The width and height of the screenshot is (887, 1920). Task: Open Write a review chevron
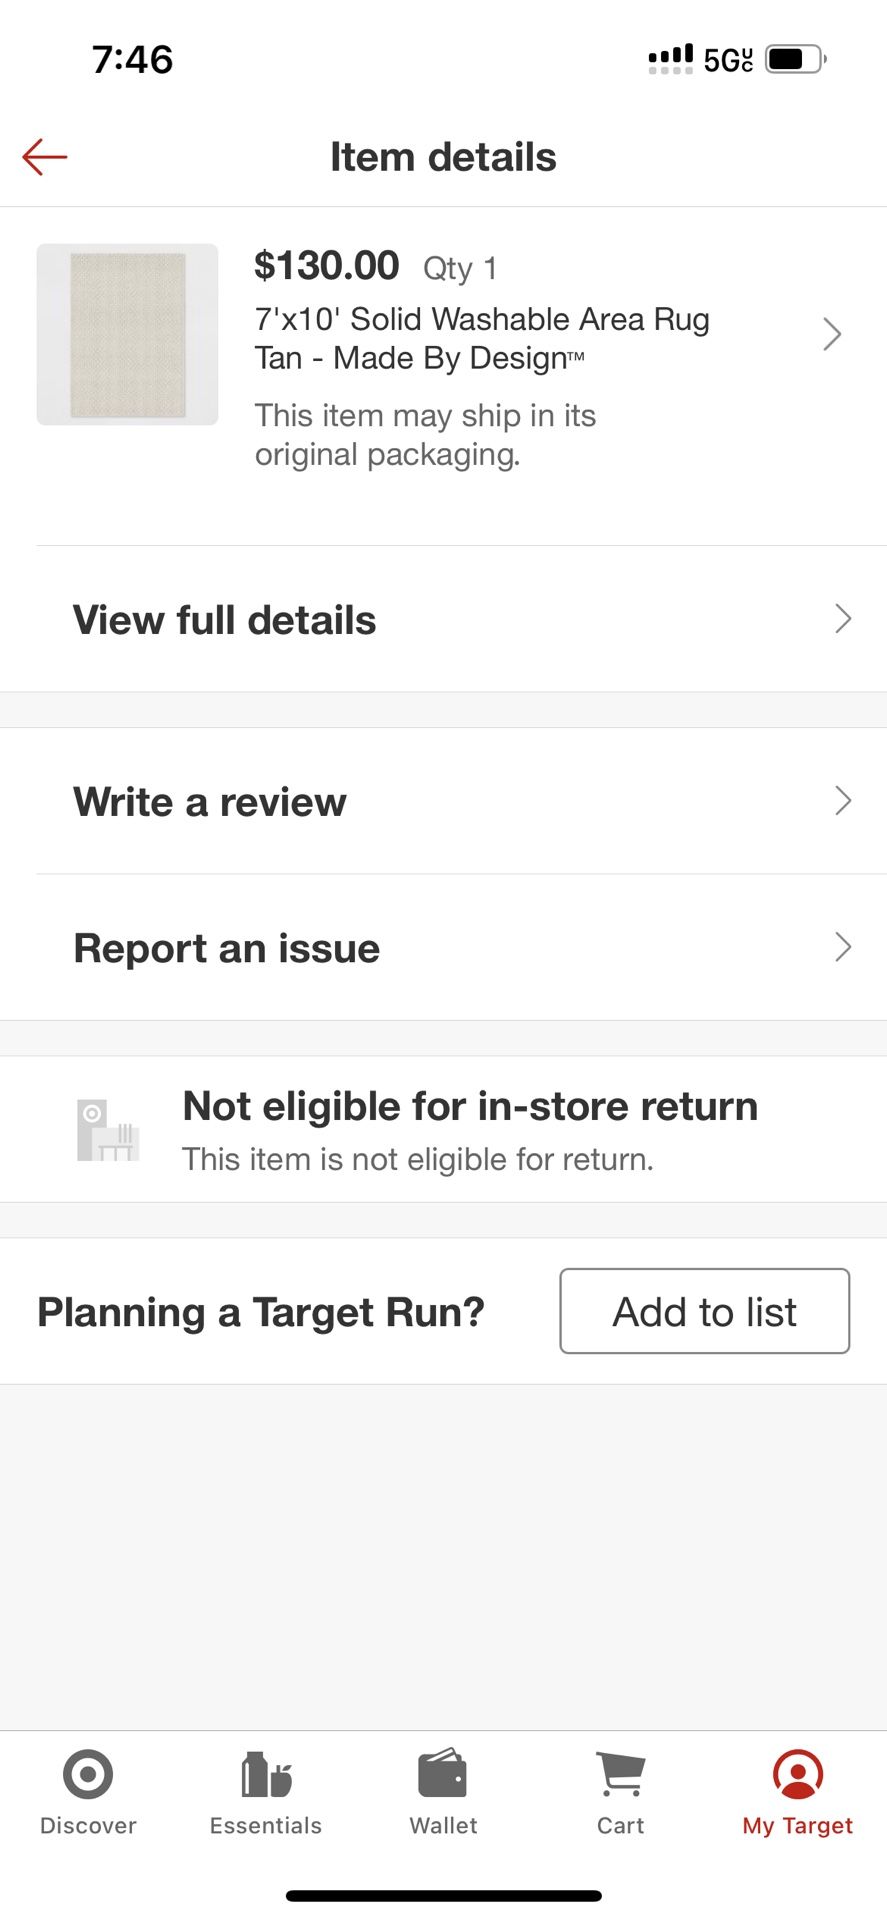coord(843,800)
